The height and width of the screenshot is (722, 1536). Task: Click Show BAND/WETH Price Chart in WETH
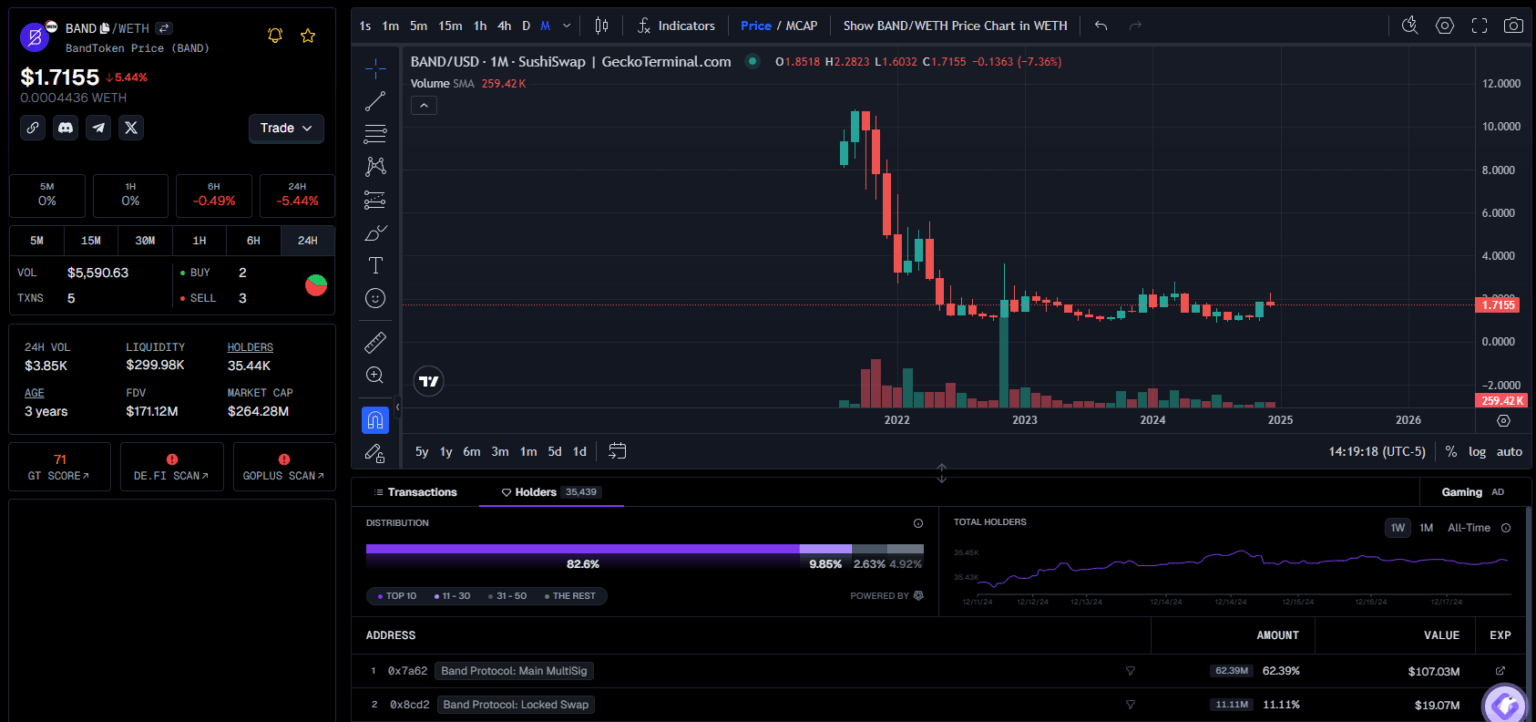pos(954,25)
